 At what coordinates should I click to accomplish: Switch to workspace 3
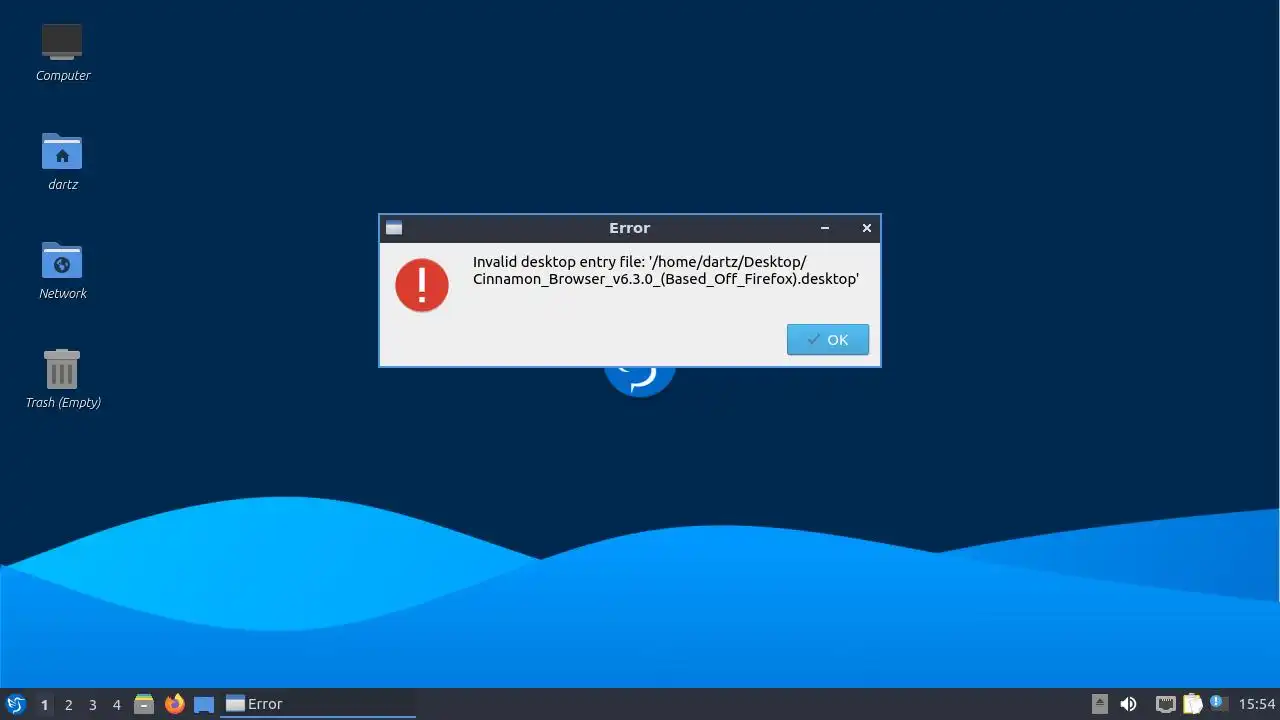point(92,704)
